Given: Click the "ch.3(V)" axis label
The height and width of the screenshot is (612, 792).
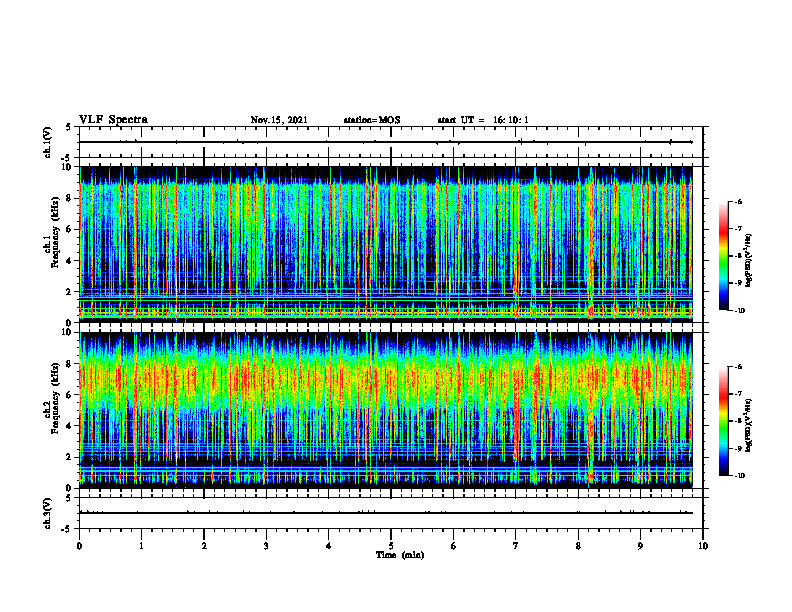Looking at the screenshot, I should [x=48, y=513].
